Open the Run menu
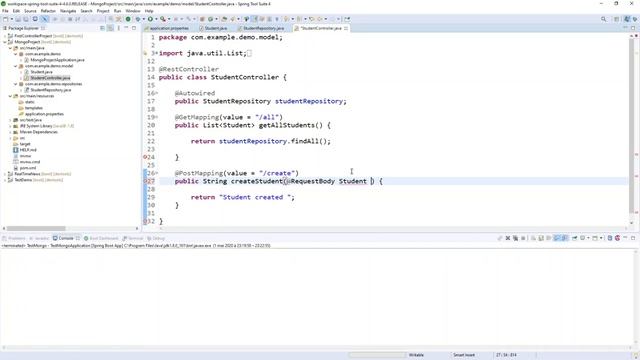Screen dimensions: 640x360 (118, 11)
